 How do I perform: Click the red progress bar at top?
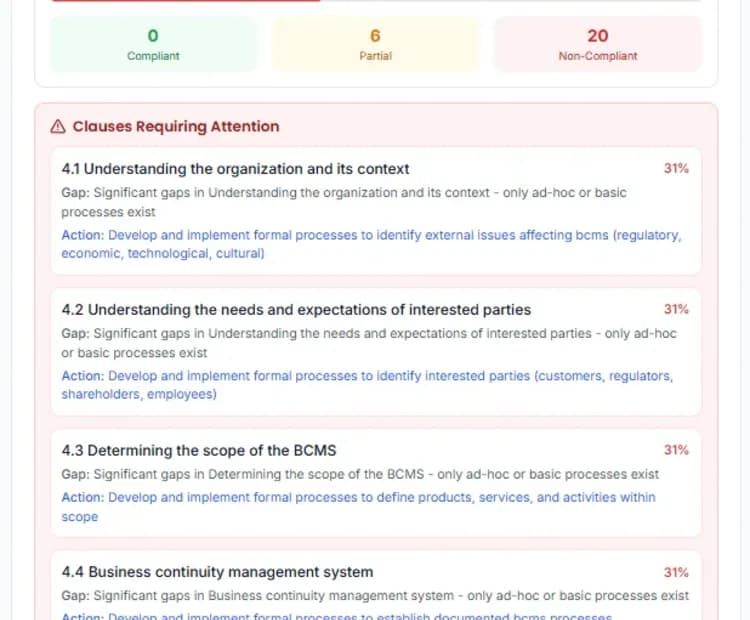[x=185, y=1]
